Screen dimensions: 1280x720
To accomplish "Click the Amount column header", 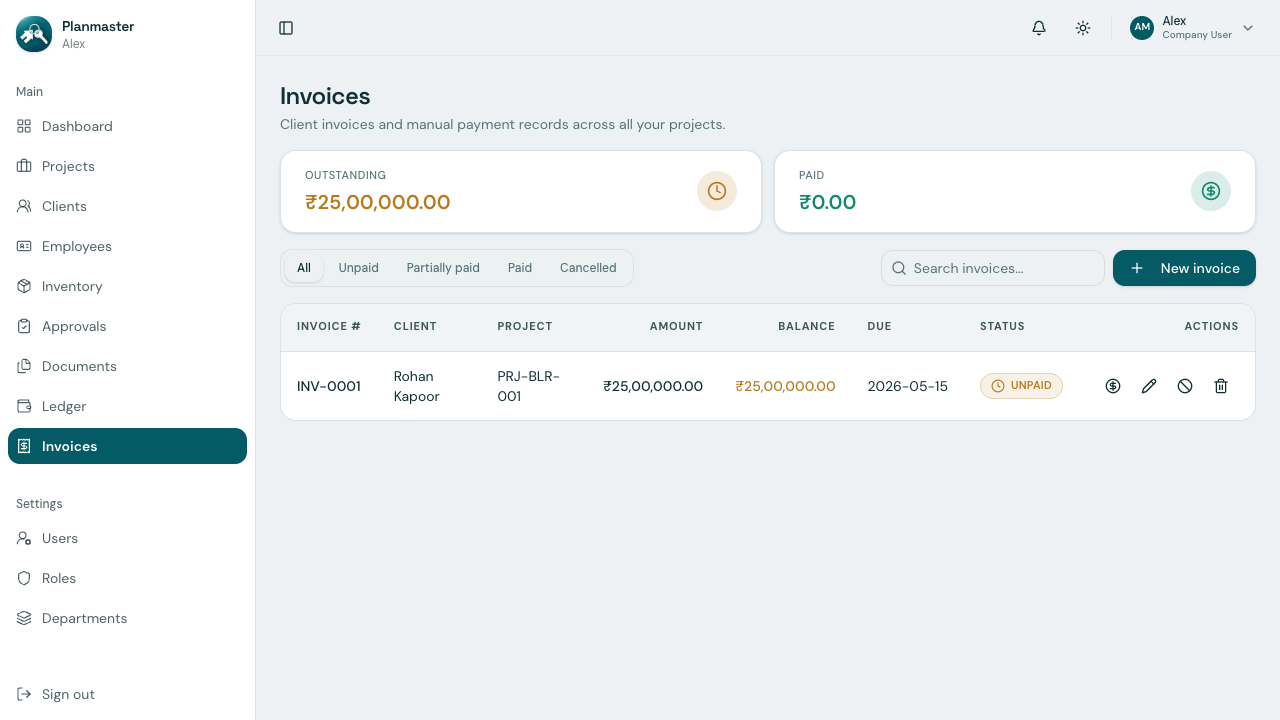I will 676,326.
